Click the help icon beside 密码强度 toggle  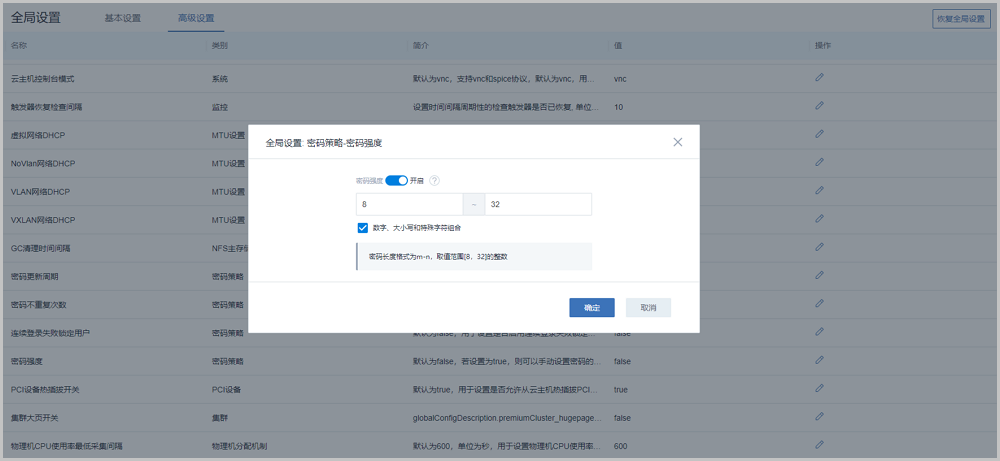pos(434,181)
